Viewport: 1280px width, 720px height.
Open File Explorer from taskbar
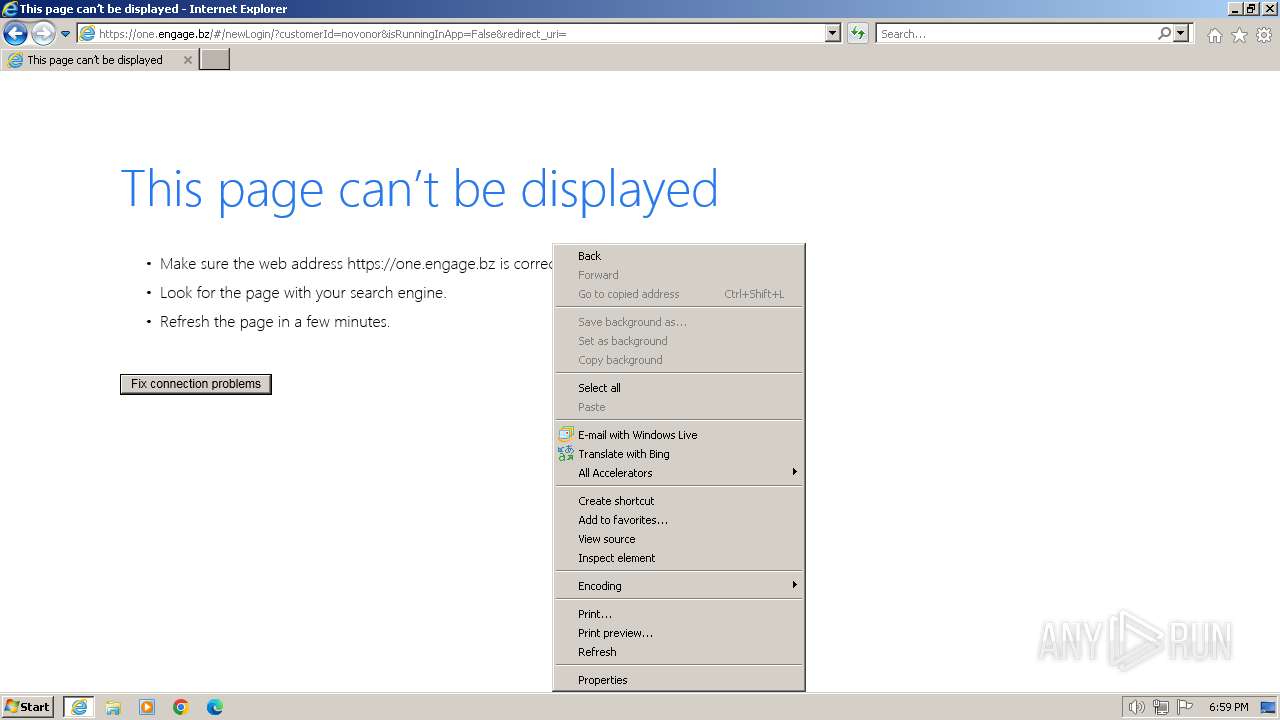coord(113,707)
